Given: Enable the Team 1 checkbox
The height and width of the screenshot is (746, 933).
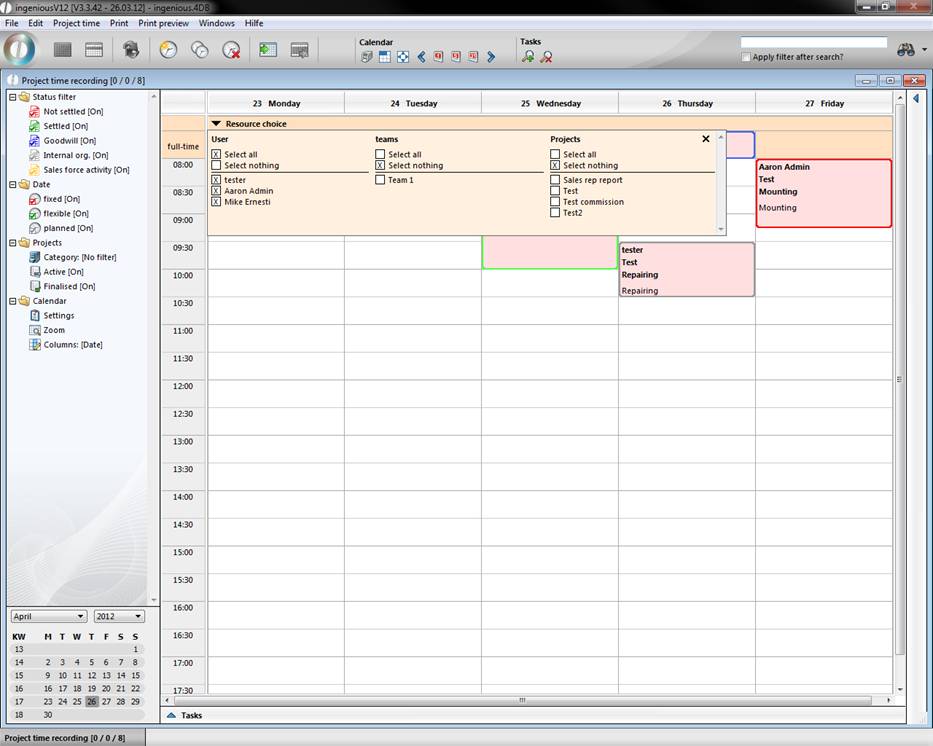Looking at the screenshot, I should (x=380, y=180).
